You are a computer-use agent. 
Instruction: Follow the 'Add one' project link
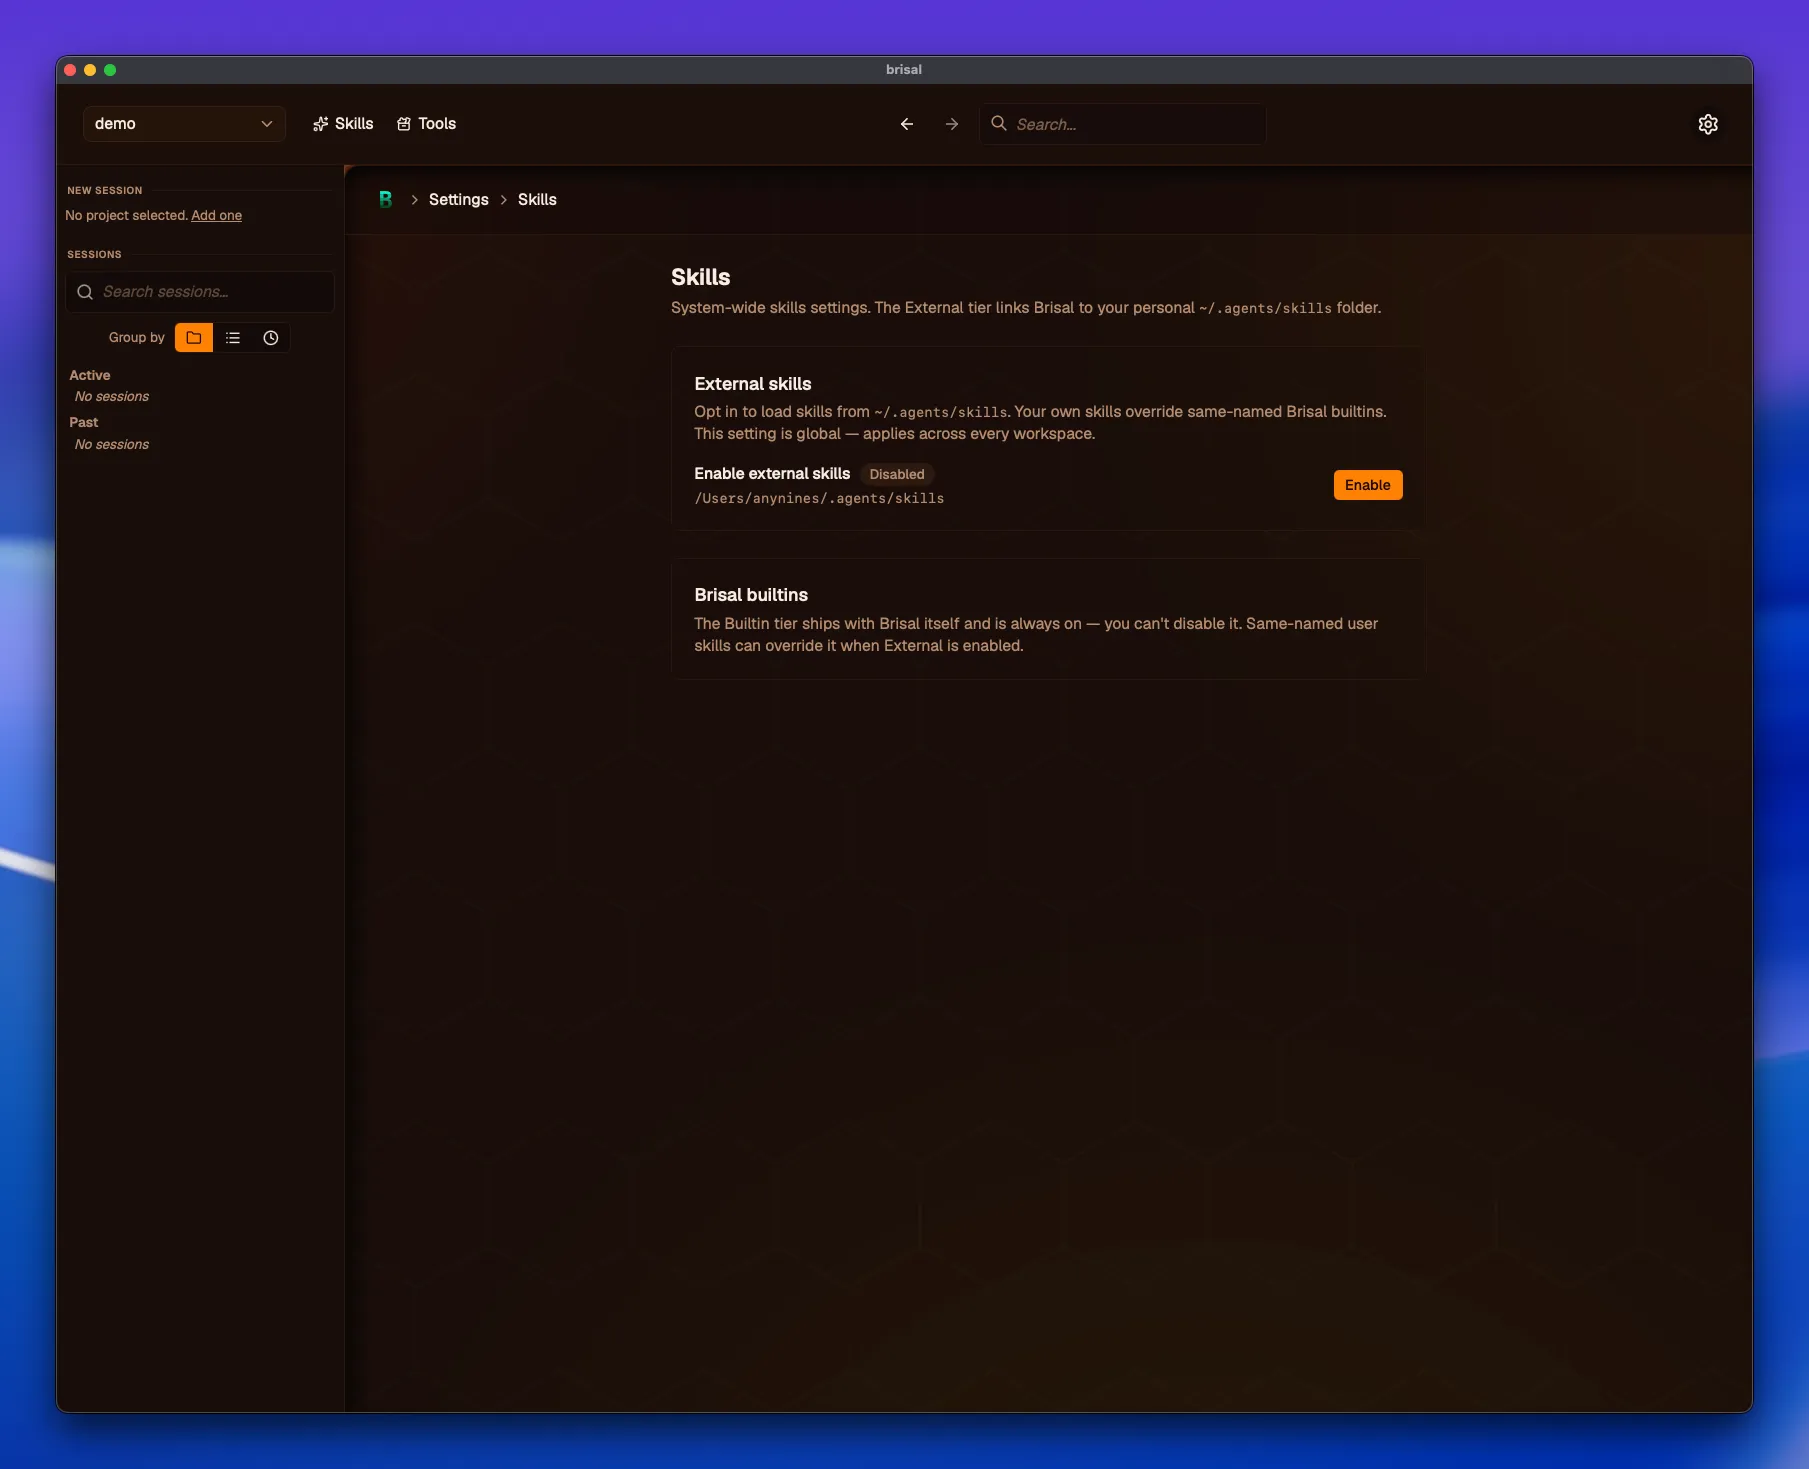coord(216,216)
